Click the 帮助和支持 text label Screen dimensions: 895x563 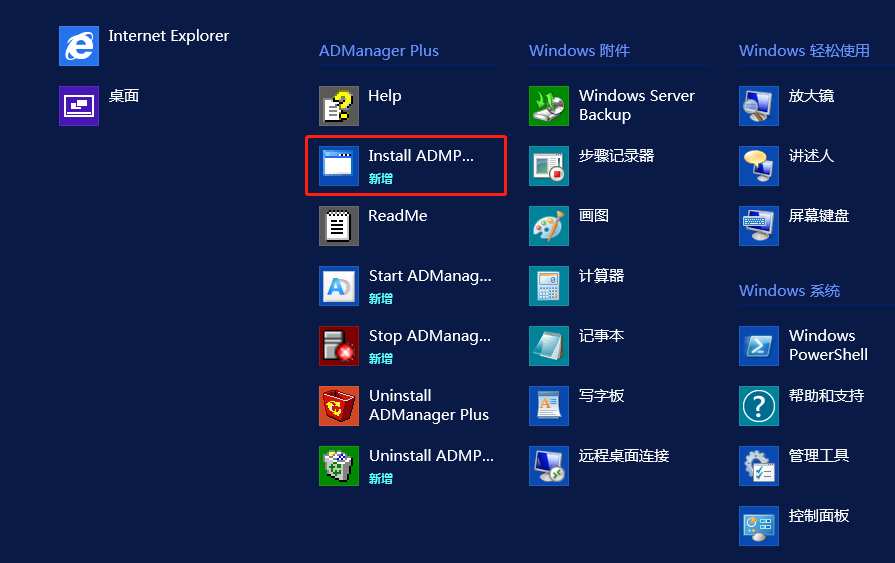tap(826, 395)
